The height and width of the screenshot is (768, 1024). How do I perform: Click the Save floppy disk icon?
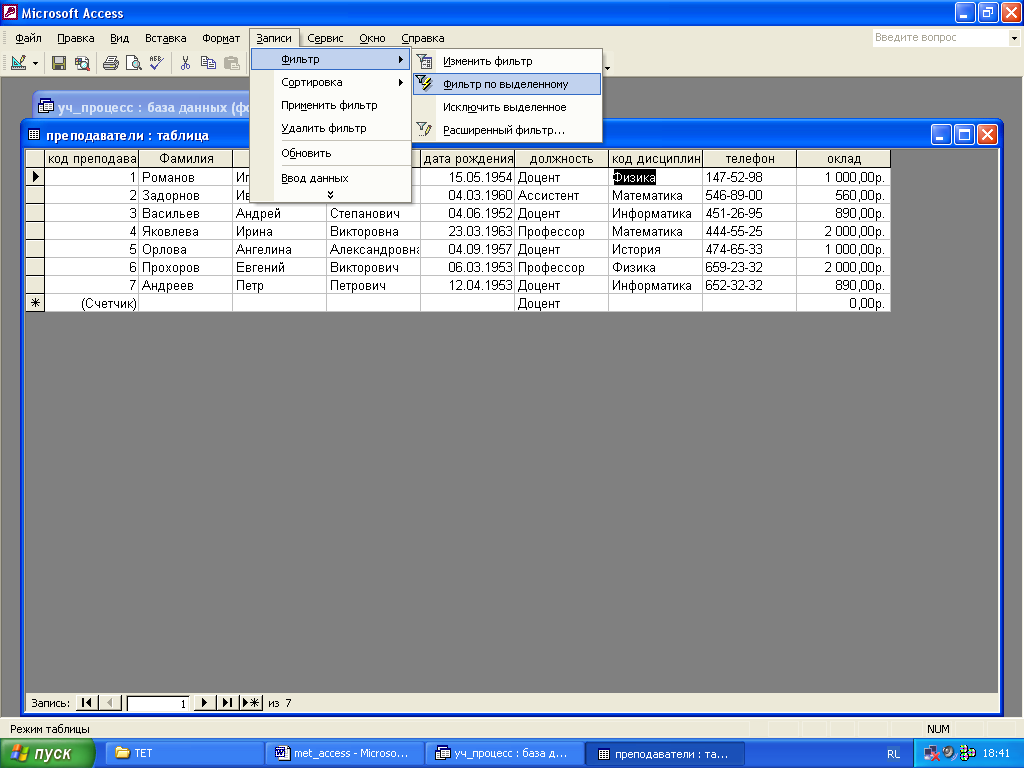[x=59, y=63]
